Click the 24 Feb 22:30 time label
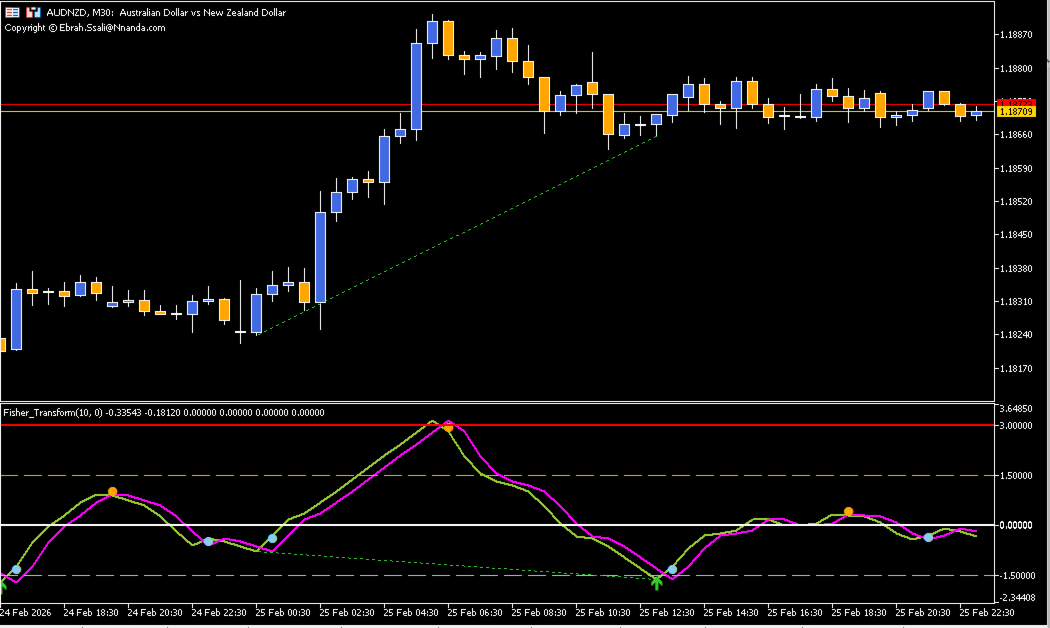This screenshot has width=1050, height=628. (x=219, y=613)
